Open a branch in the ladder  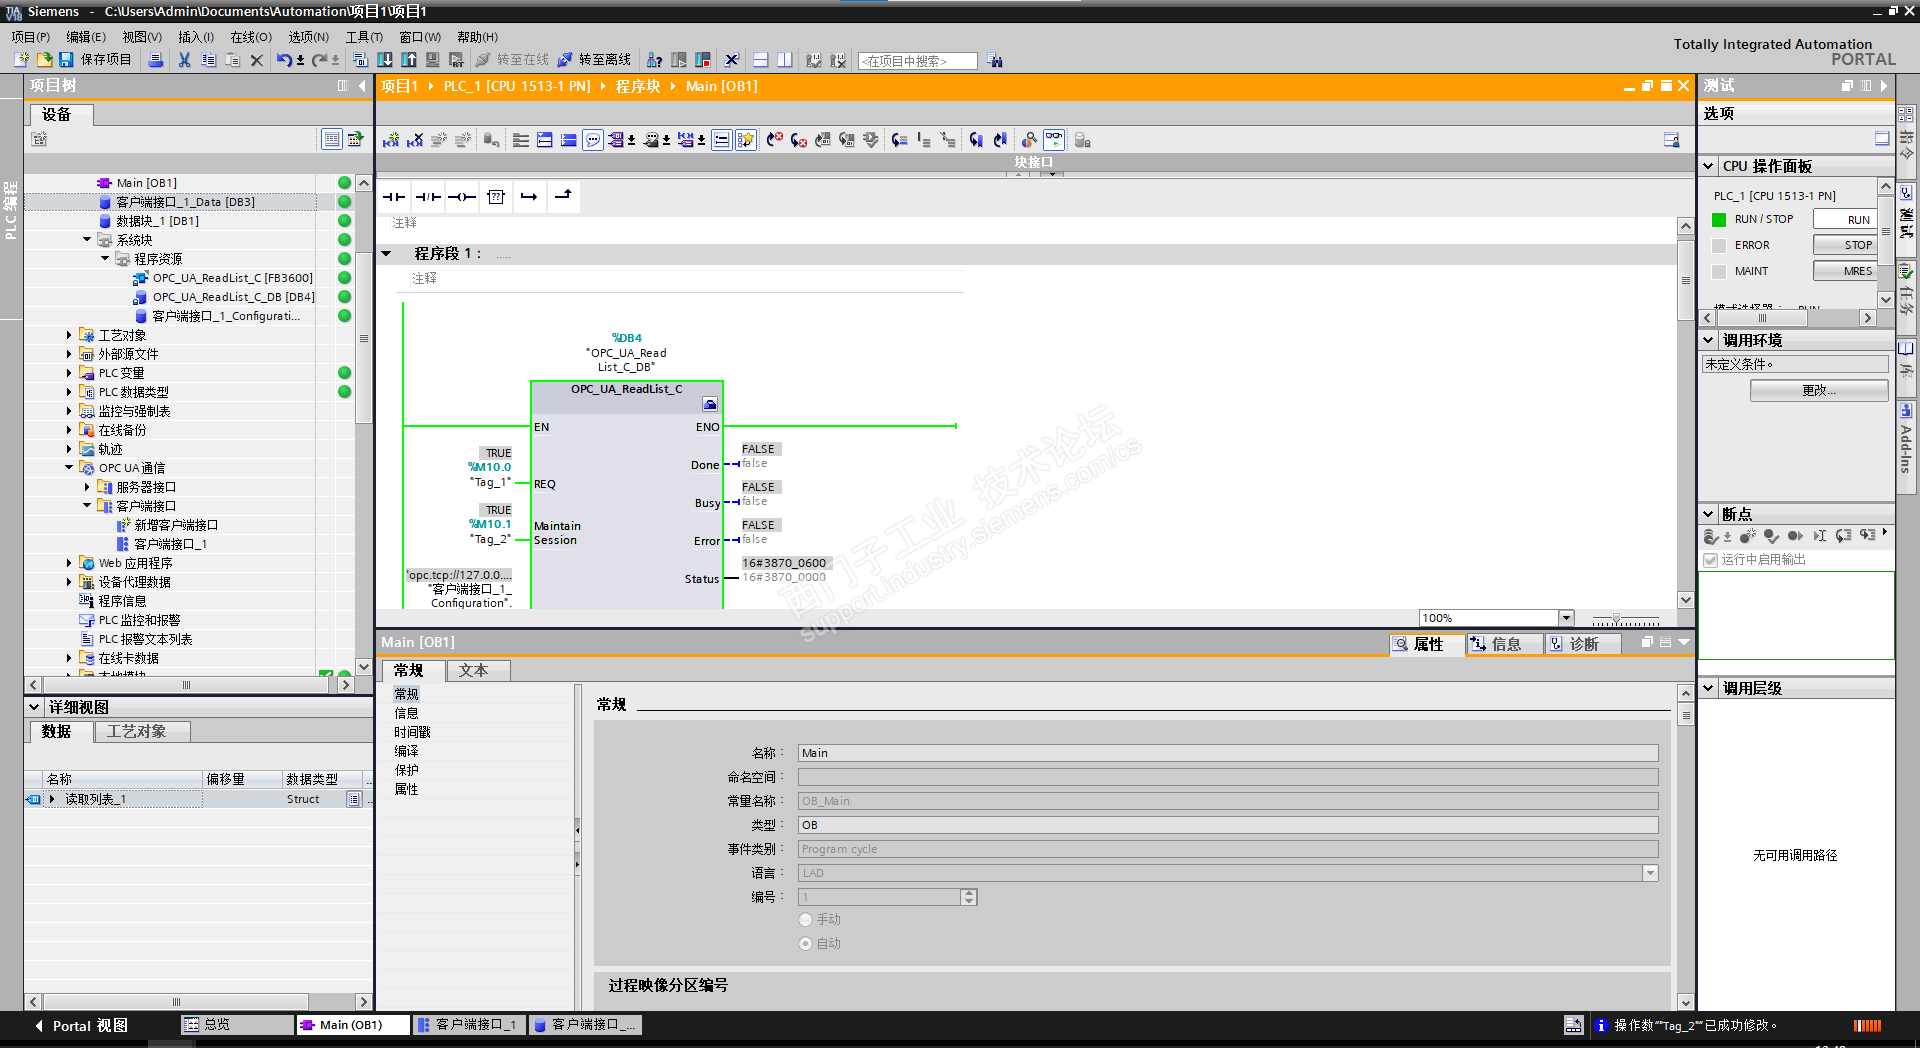pyautogui.click(x=529, y=197)
